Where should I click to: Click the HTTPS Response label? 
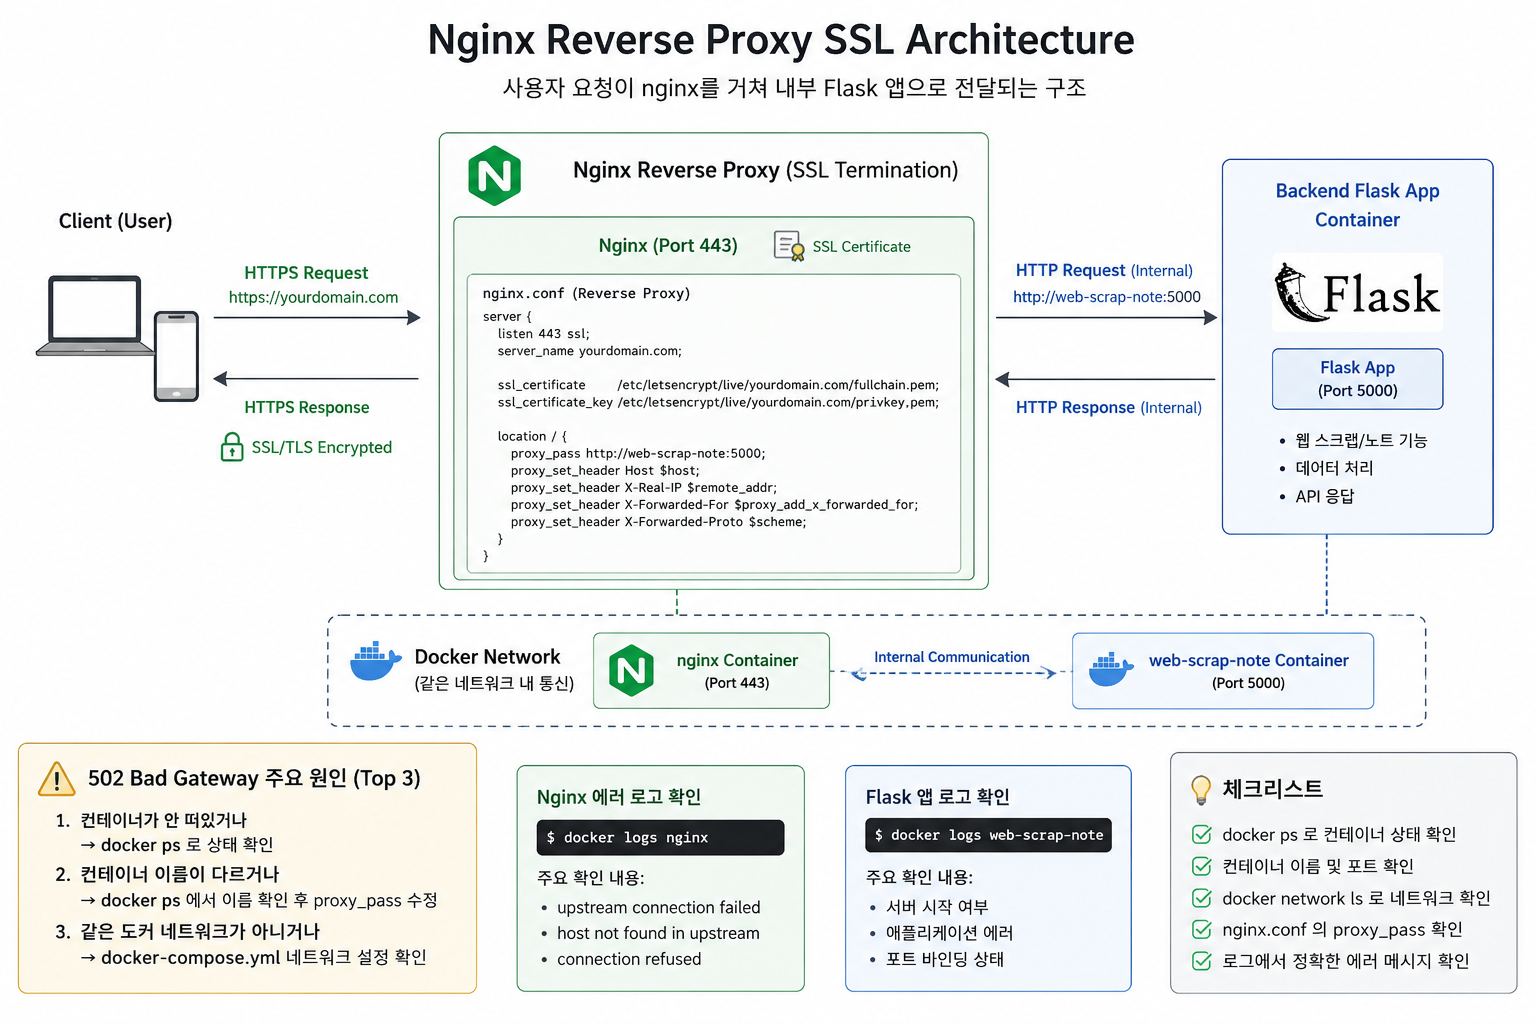307,407
